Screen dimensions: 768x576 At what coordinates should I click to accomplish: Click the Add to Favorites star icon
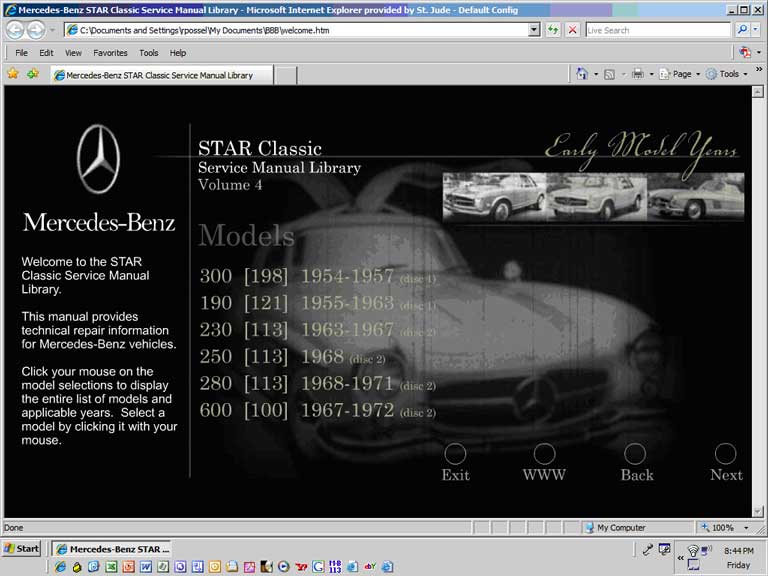pyautogui.click(x=33, y=74)
